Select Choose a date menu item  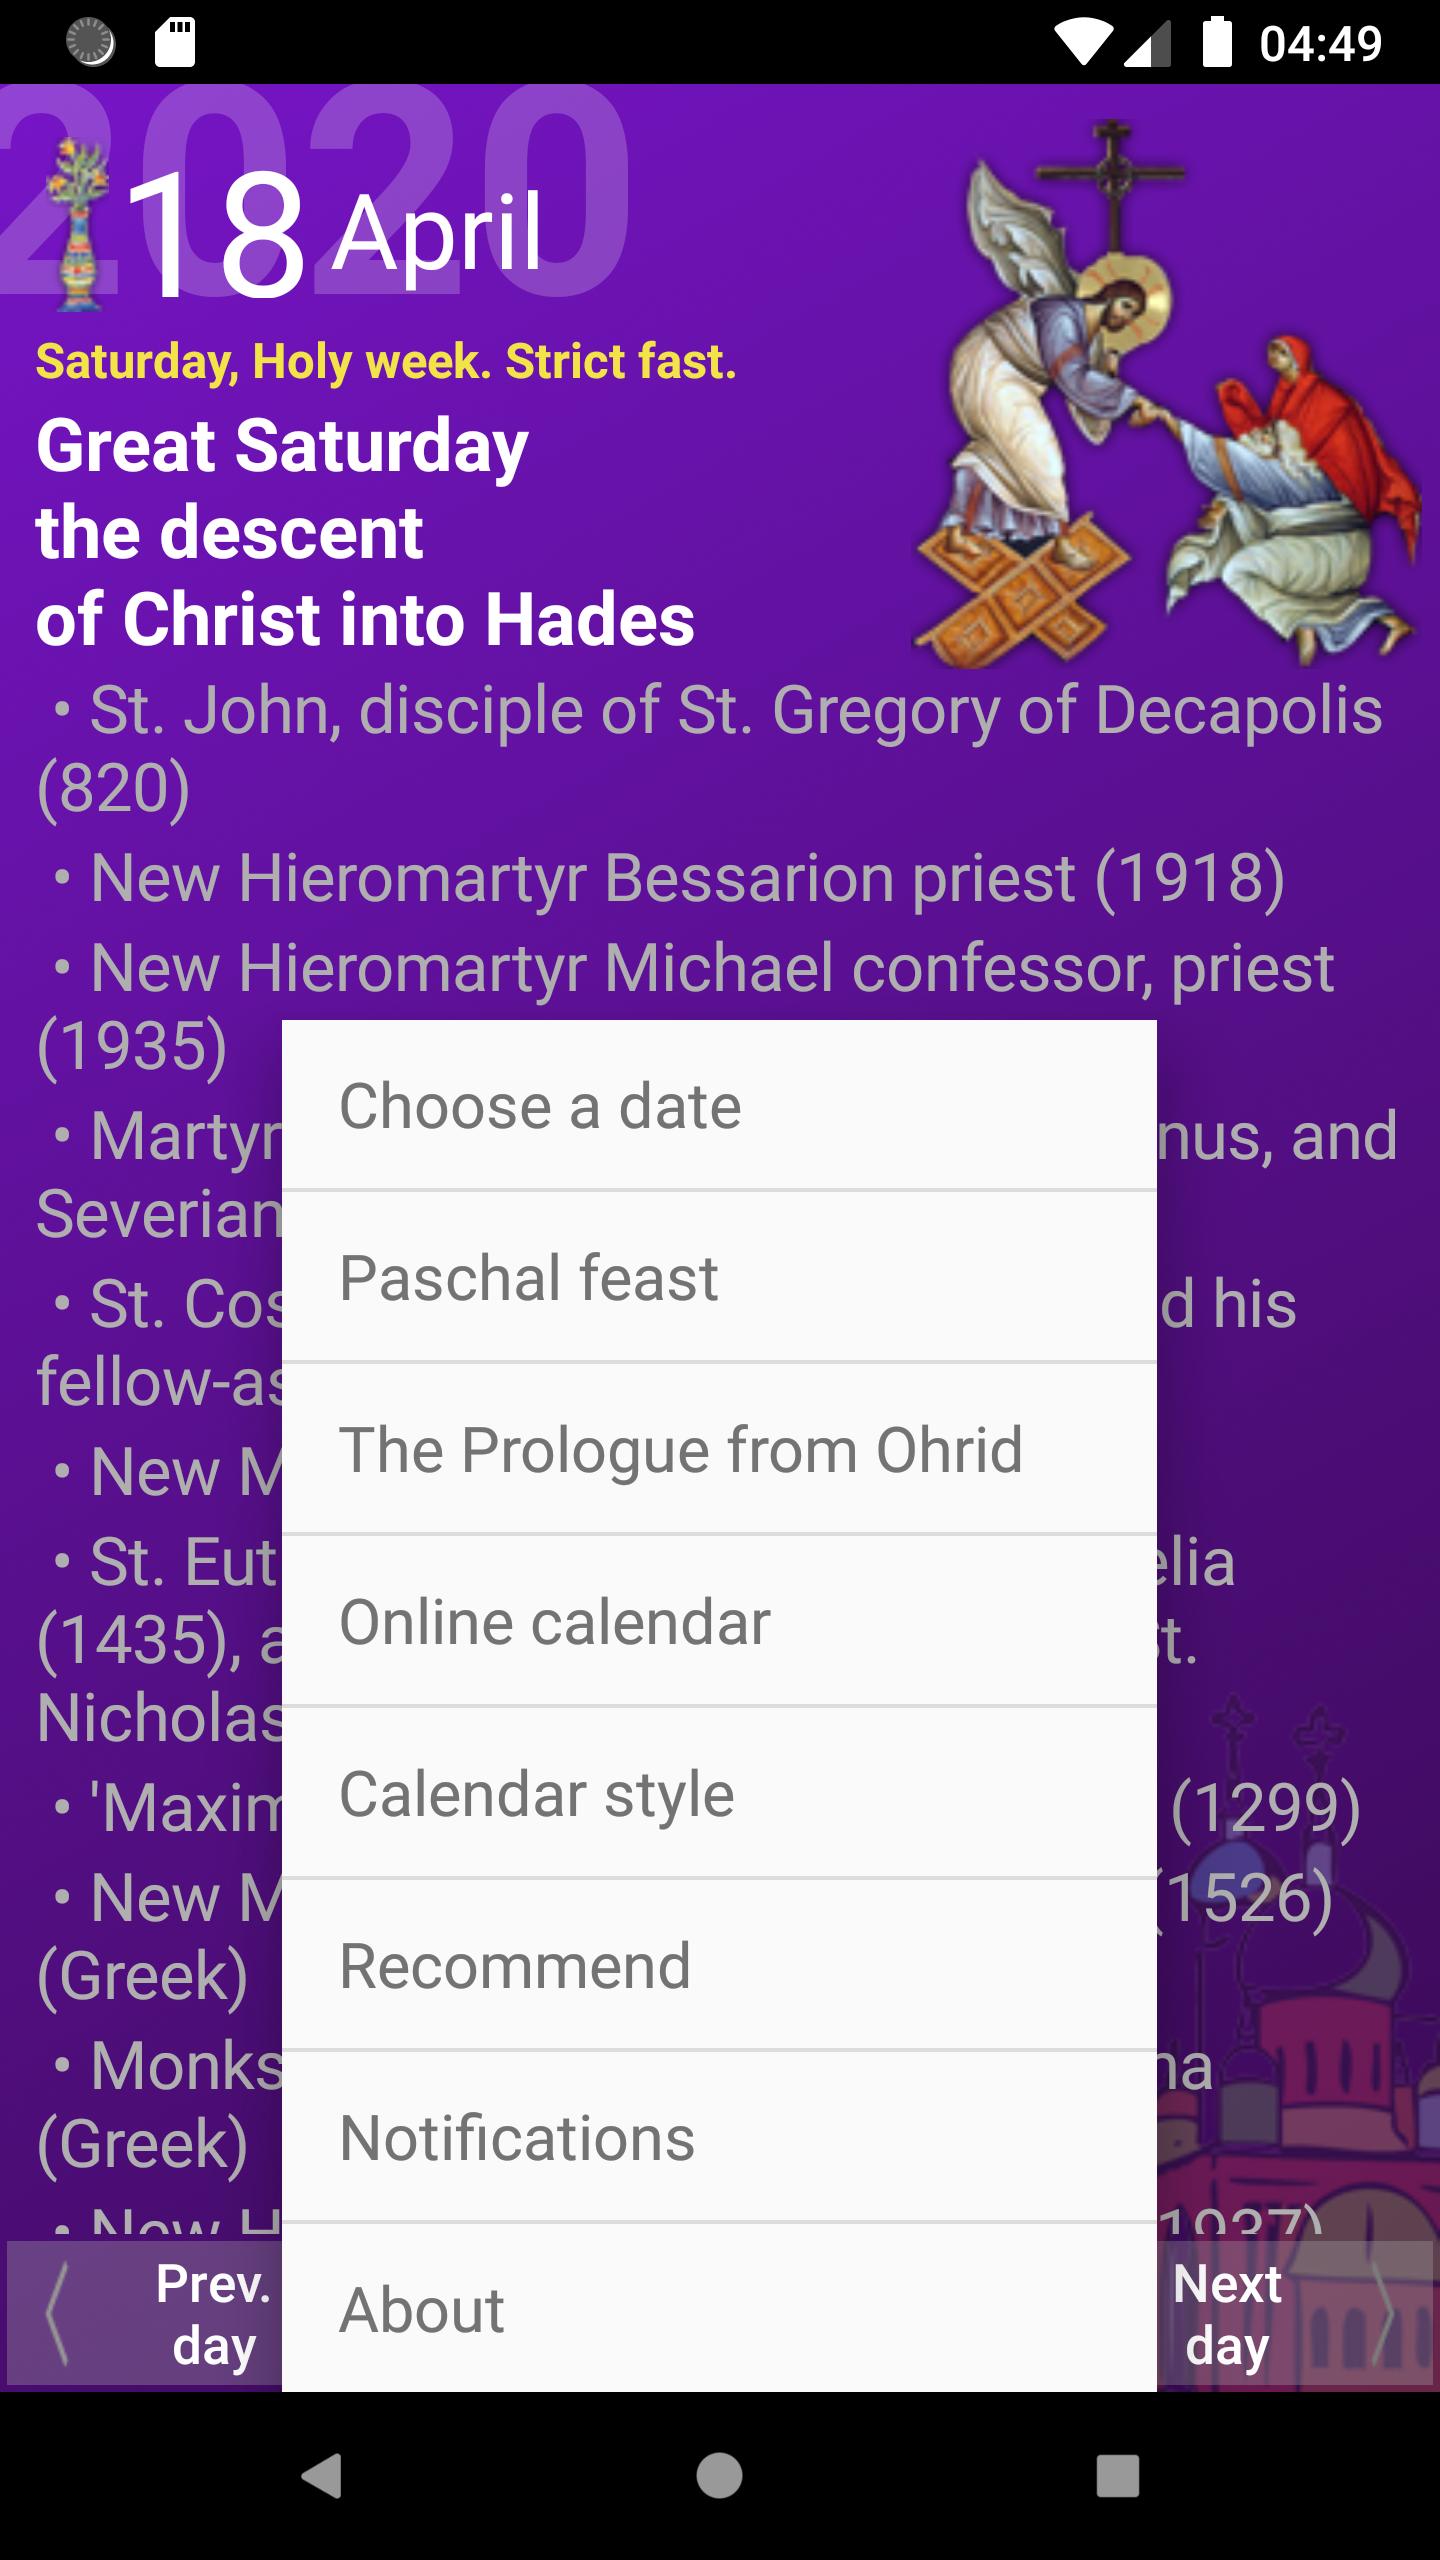tap(718, 1106)
